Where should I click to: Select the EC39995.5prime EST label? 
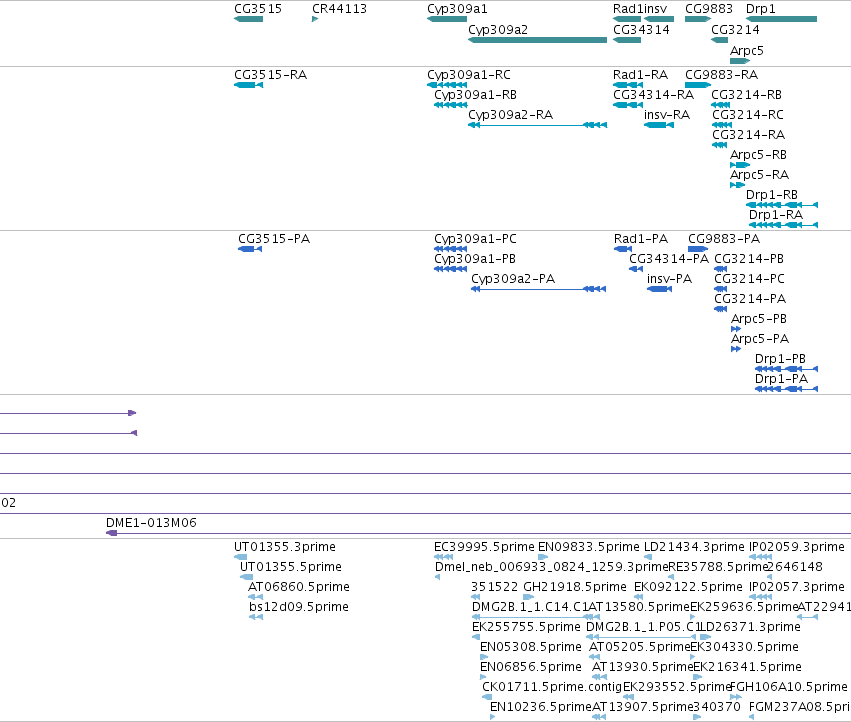pos(484,547)
